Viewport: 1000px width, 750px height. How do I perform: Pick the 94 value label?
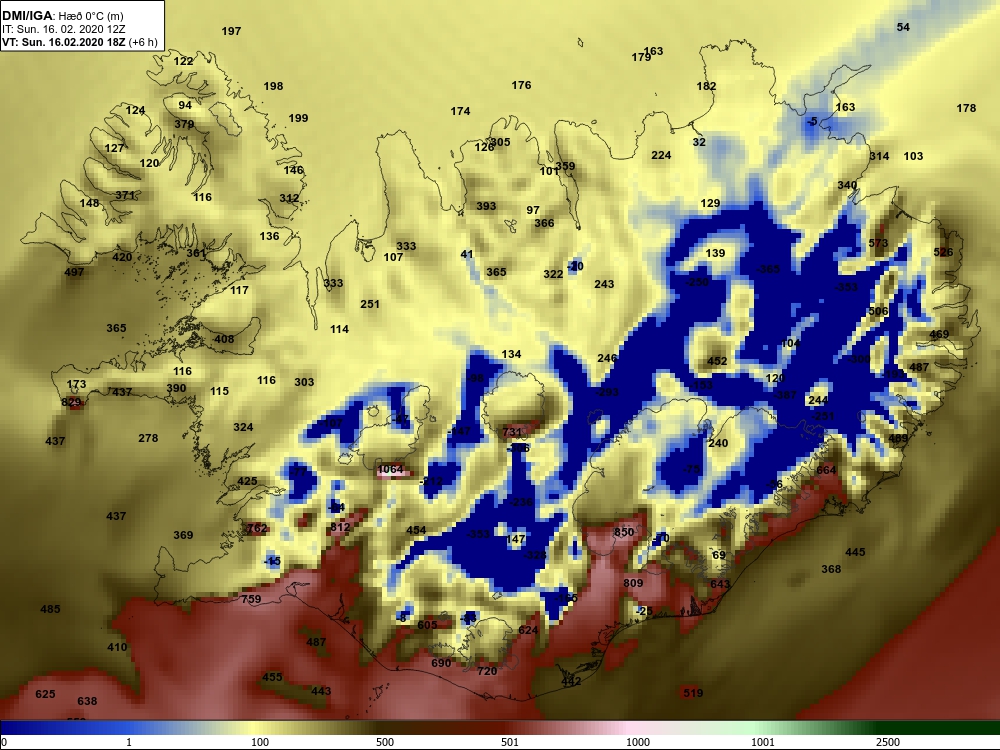tap(185, 105)
